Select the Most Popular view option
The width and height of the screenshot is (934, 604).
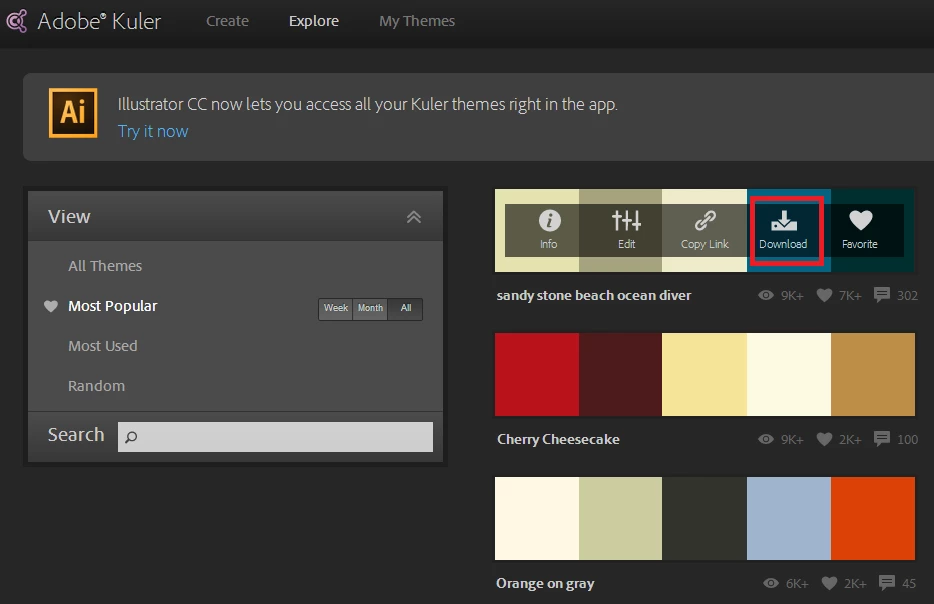click(x=113, y=306)
